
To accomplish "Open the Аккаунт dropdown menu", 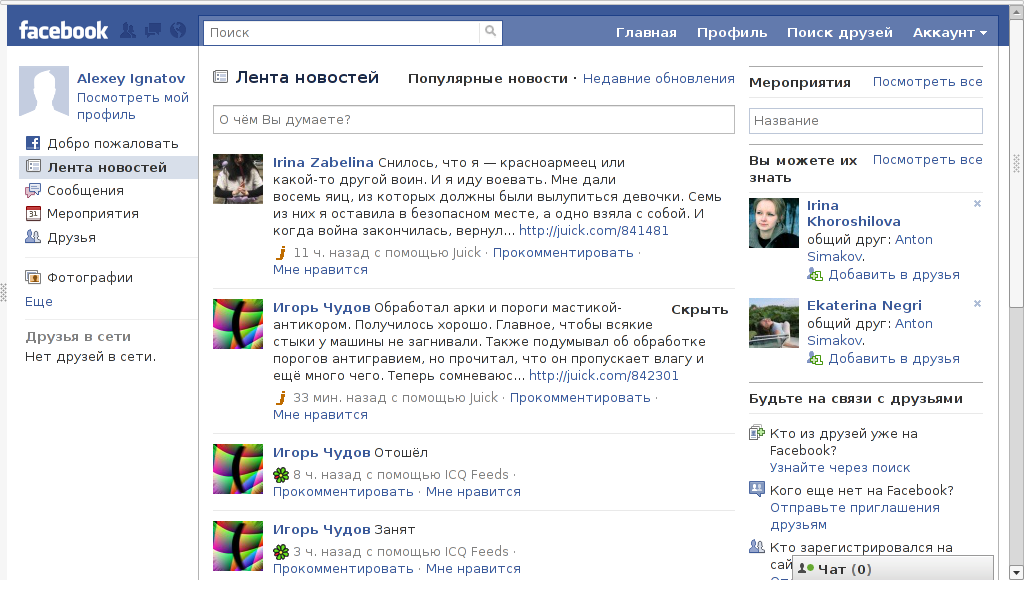I will click(949, 33).
